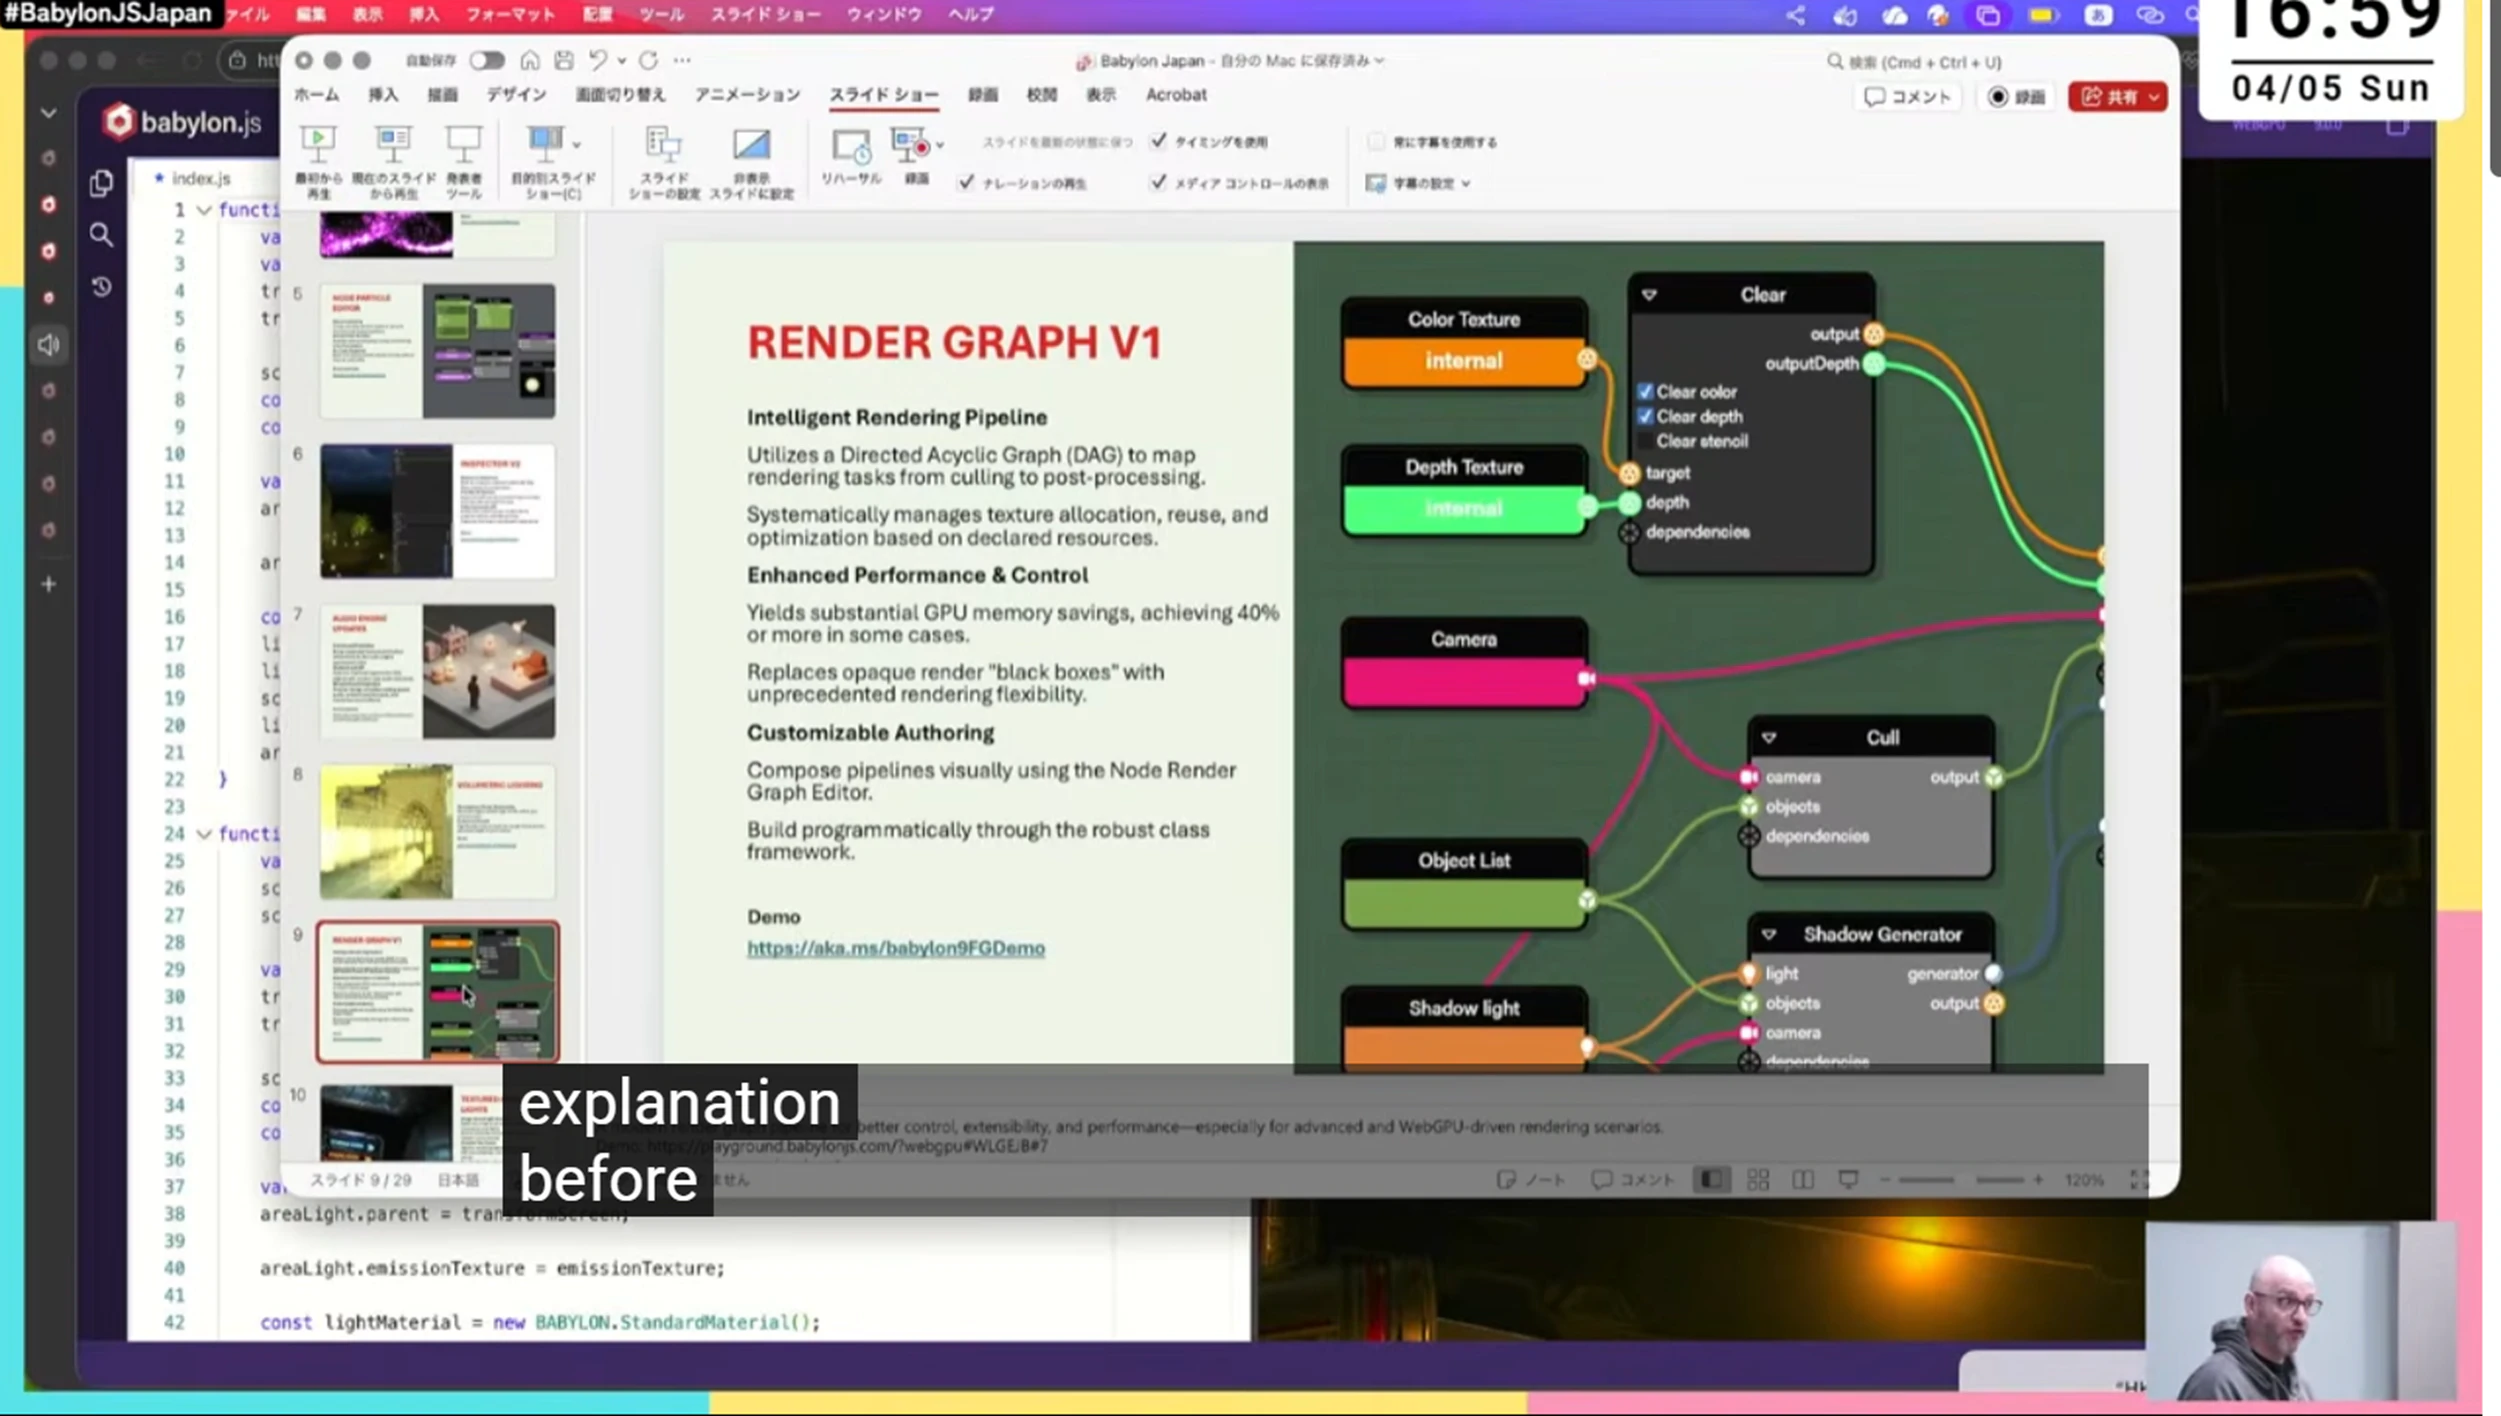Open slide show settings icon

coord(663,146)
